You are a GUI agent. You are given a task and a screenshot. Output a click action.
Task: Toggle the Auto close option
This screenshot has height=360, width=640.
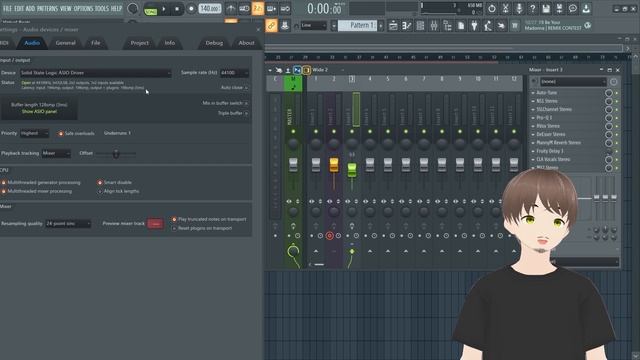tap(234, 87)
